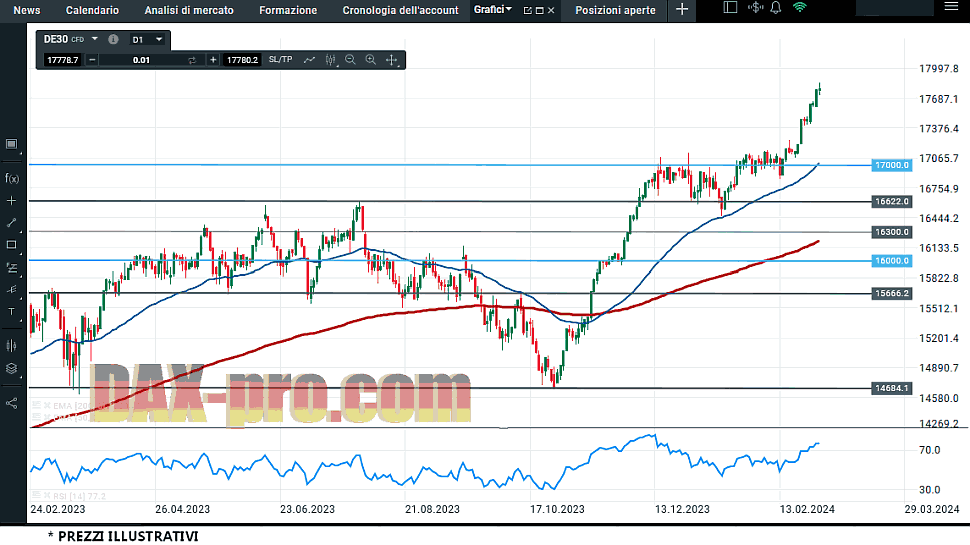Viewport: 970px width, 545px height.
Task: Open the f(x) indicators menu
Action: (12, 179)
